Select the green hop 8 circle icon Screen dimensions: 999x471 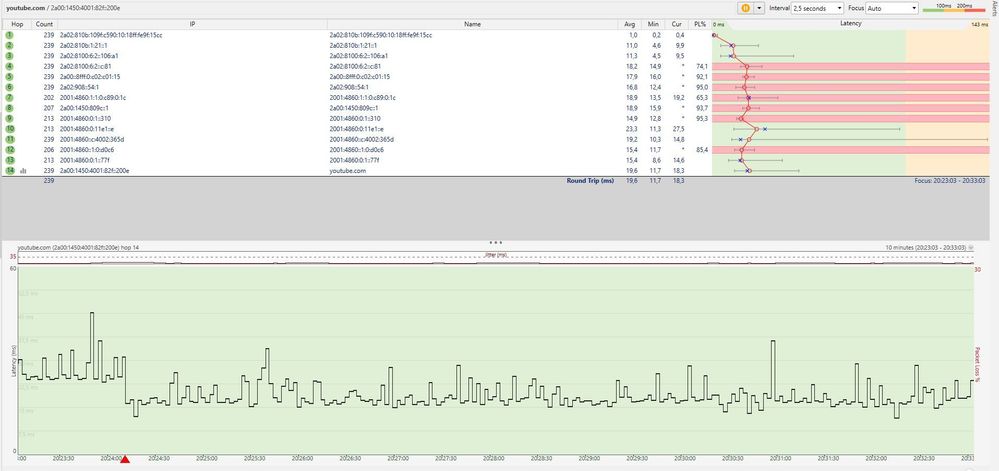[10, 108]
